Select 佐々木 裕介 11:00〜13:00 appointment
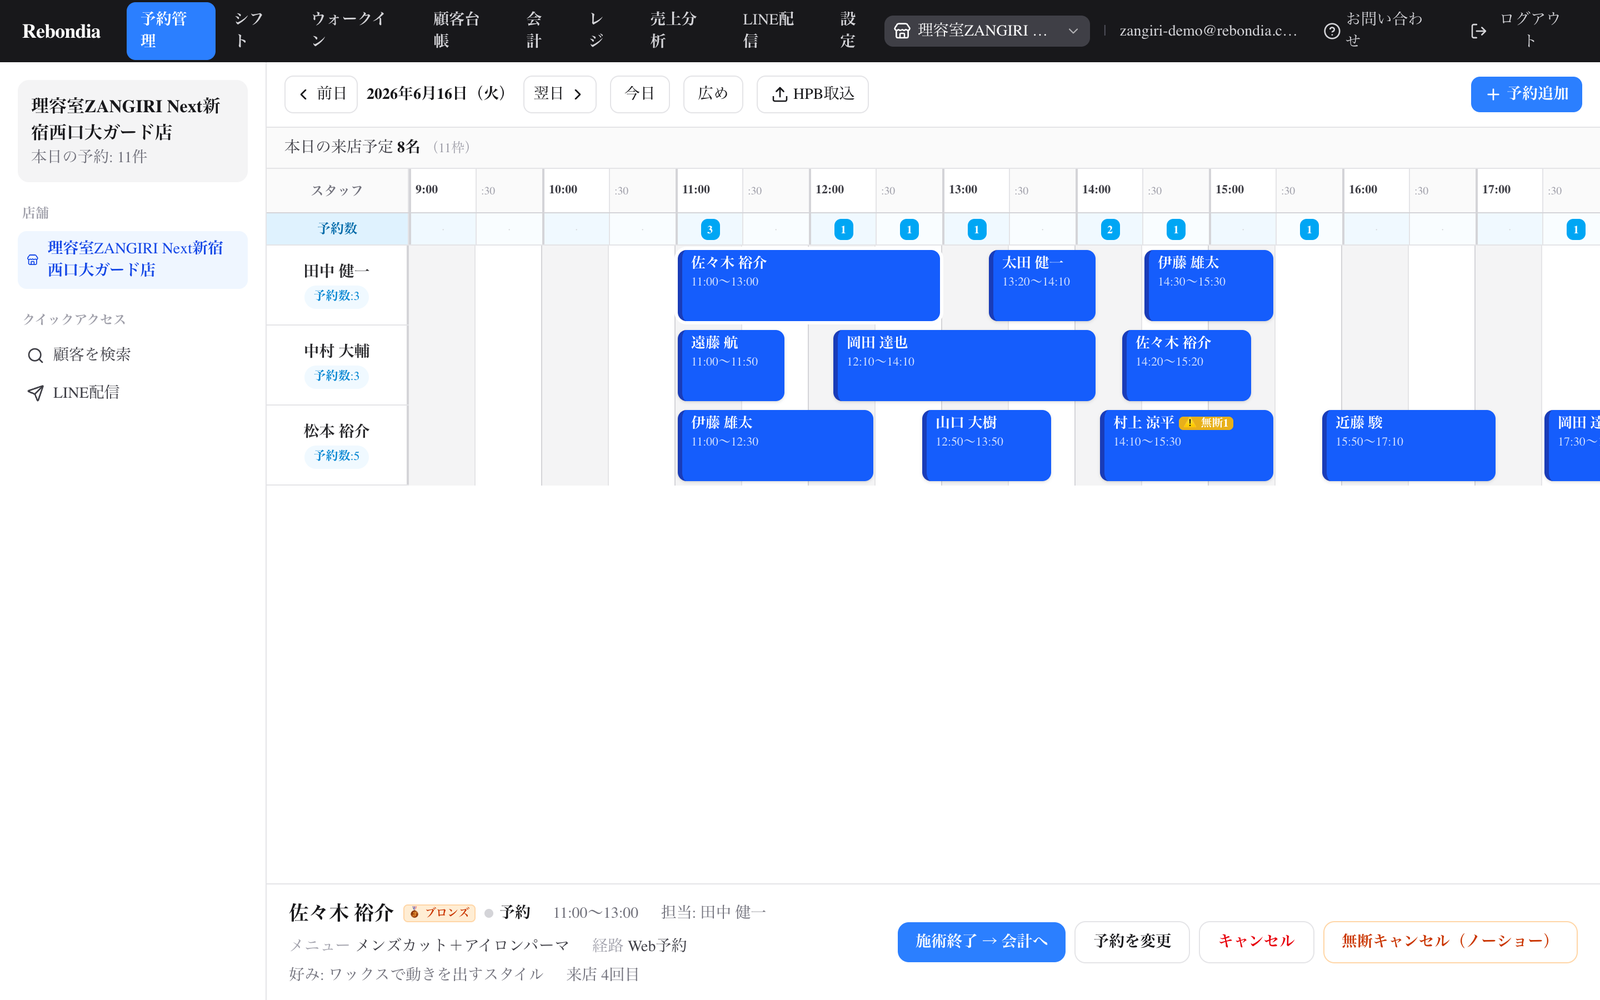 (809, 286)
